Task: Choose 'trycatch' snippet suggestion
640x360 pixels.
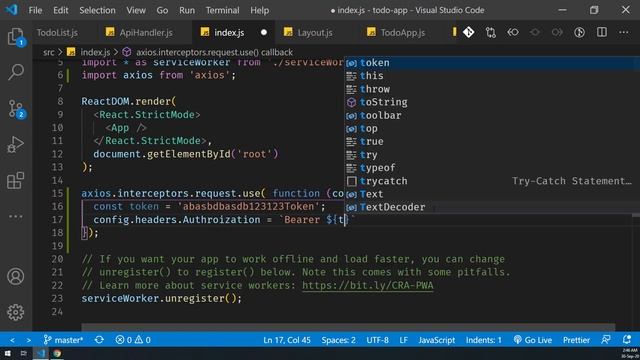Action: (x=492, y=181)
